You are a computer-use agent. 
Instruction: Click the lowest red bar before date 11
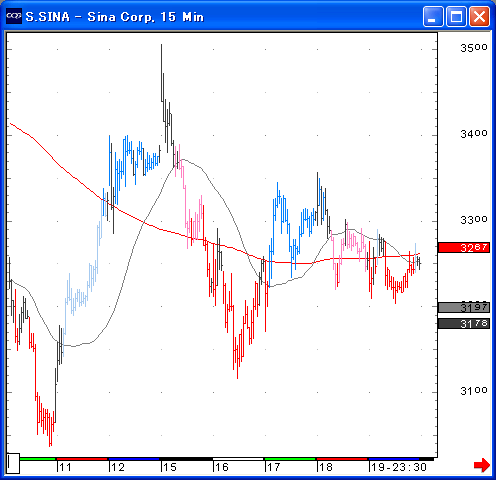50,429
